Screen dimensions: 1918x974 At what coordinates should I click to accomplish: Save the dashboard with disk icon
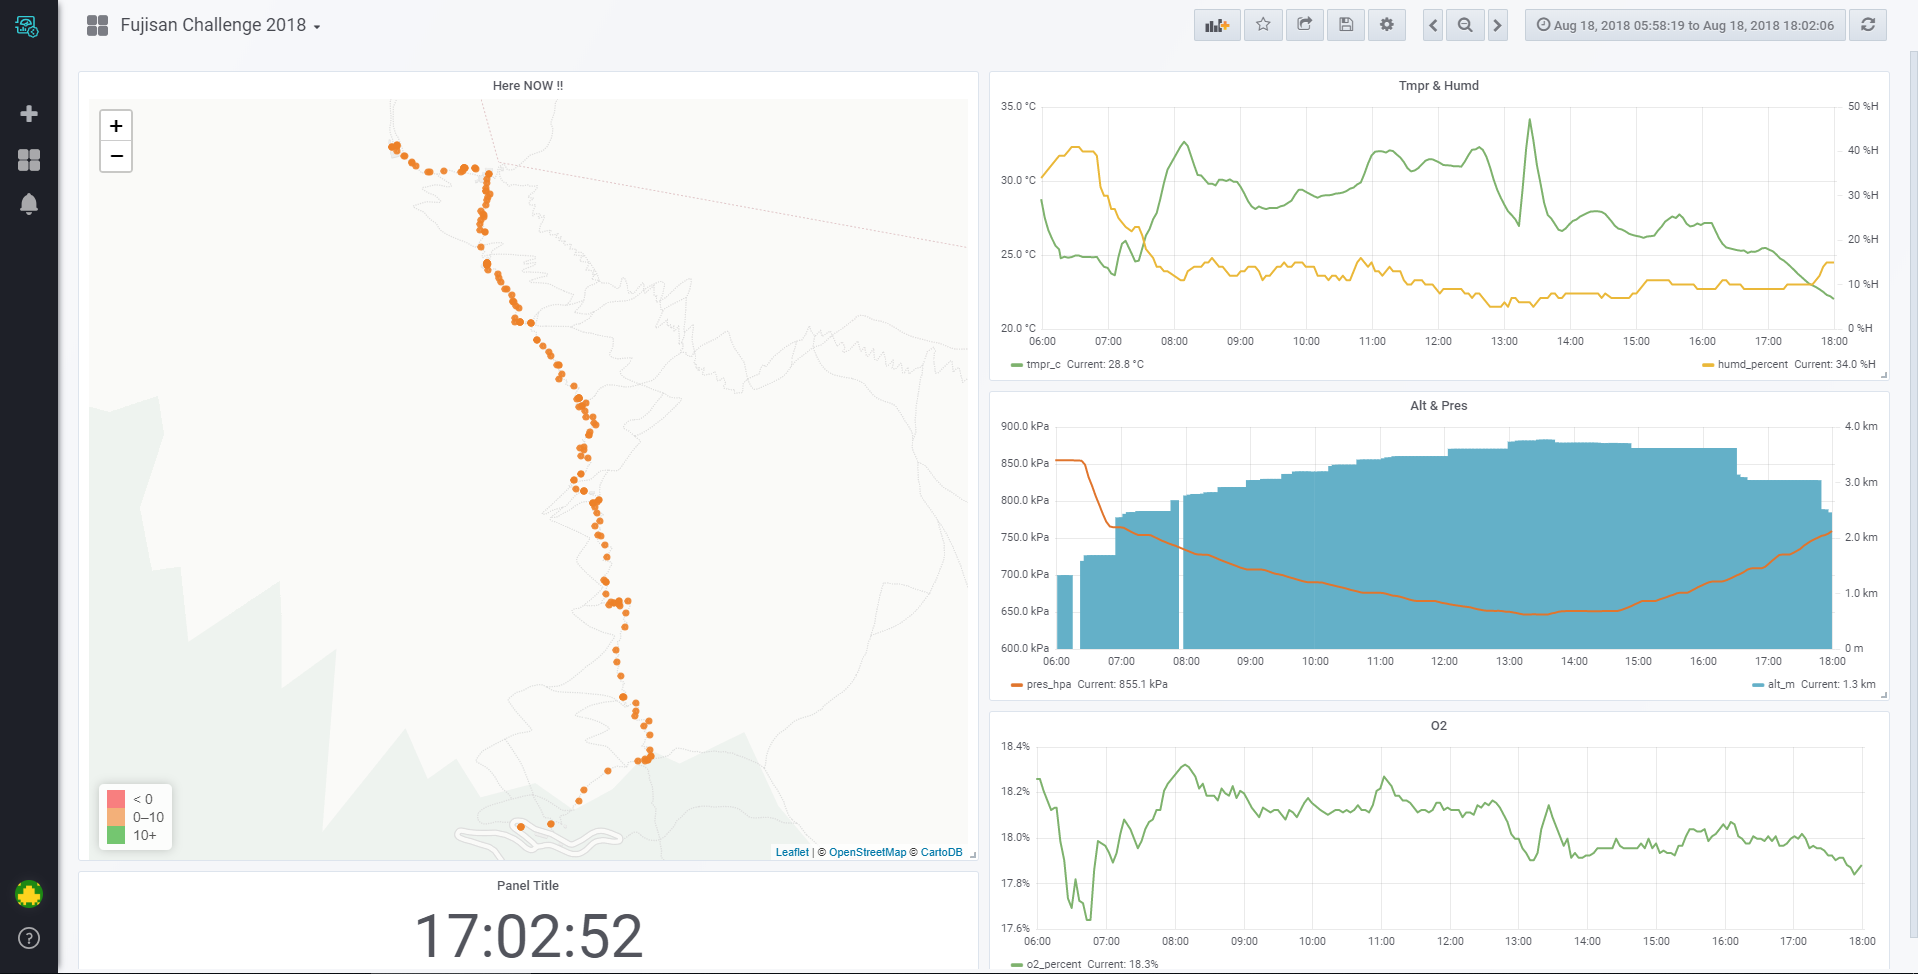(1346, 25)
